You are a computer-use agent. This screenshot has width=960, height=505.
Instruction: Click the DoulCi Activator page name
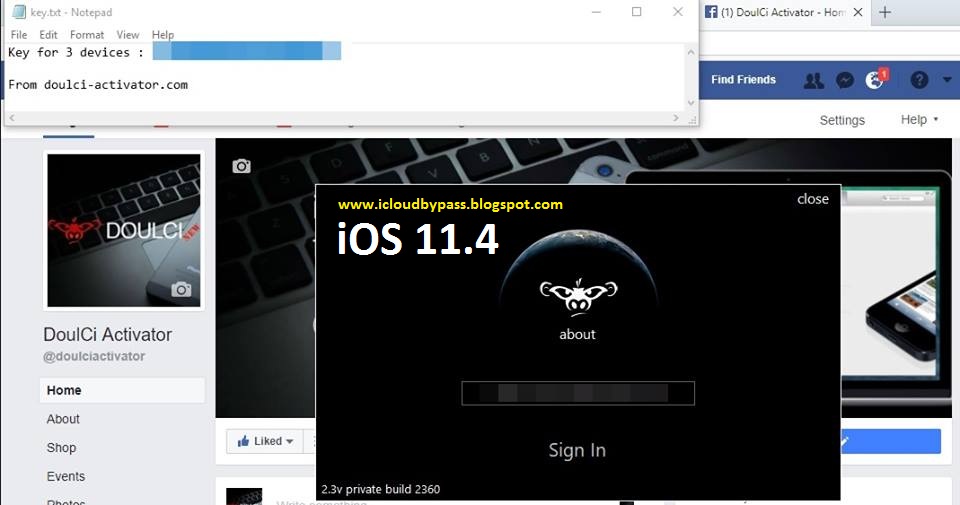point(108,334)
